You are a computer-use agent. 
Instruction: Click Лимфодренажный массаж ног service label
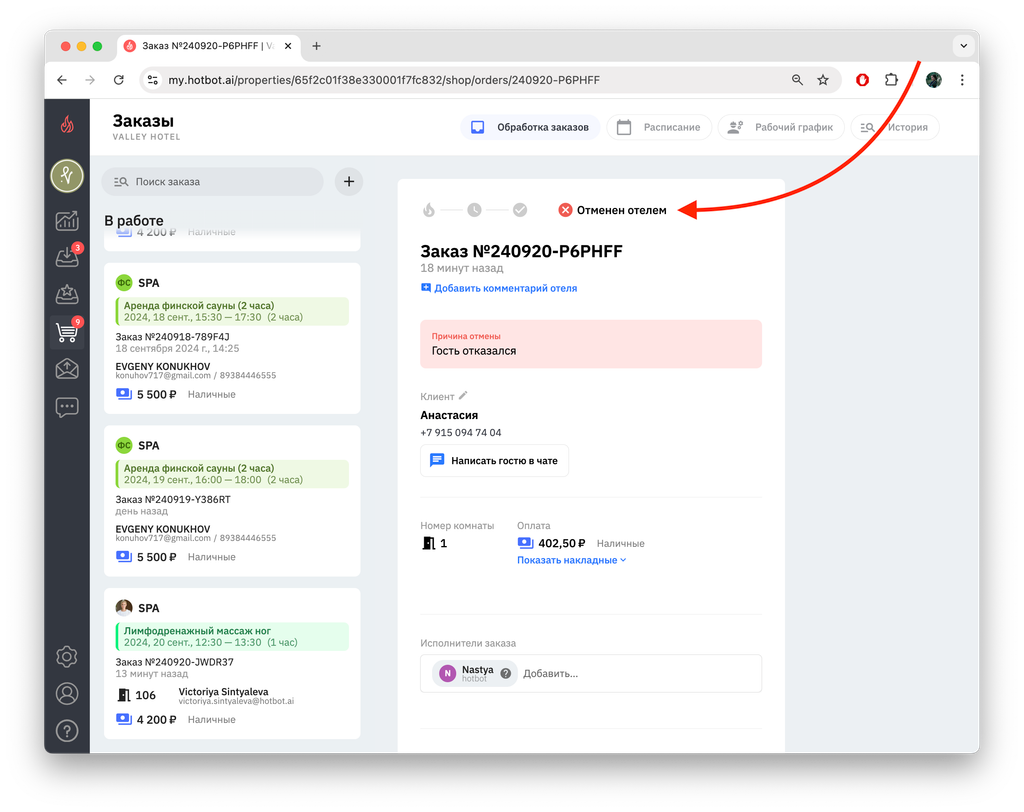[x=197, y=631]
